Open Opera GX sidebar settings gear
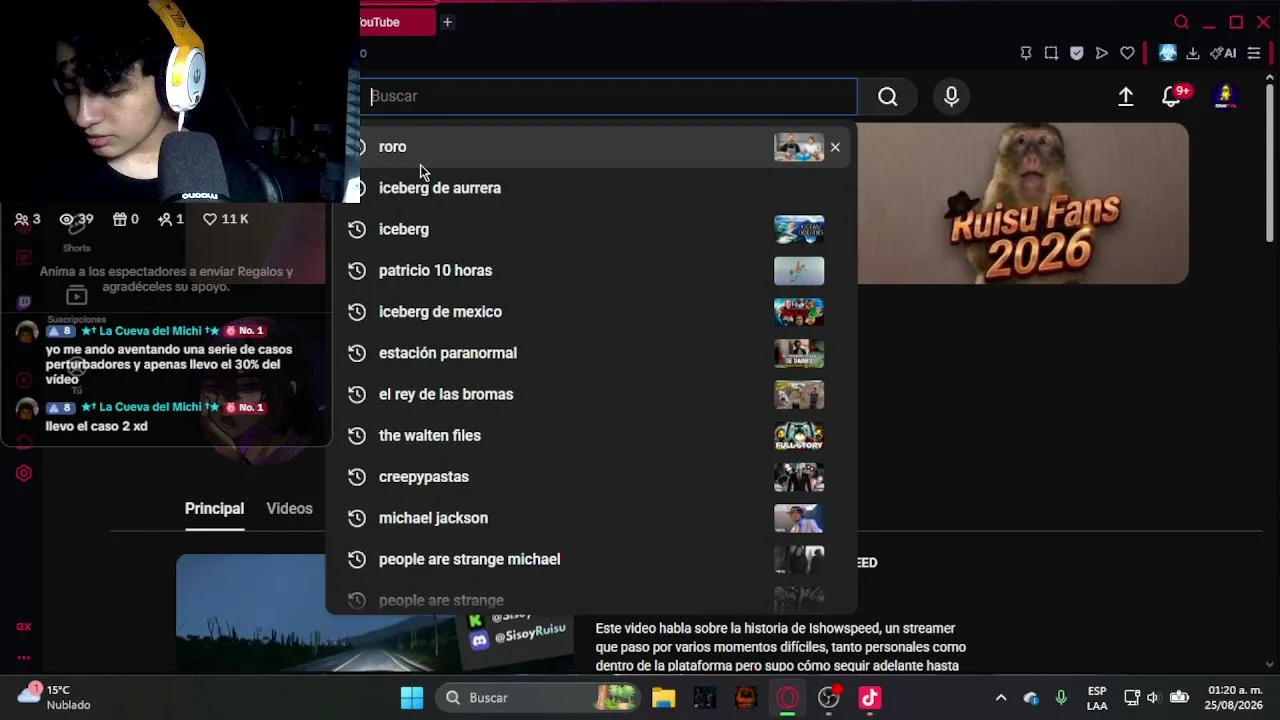This screenshot has height=720, width=1280. 24,473
